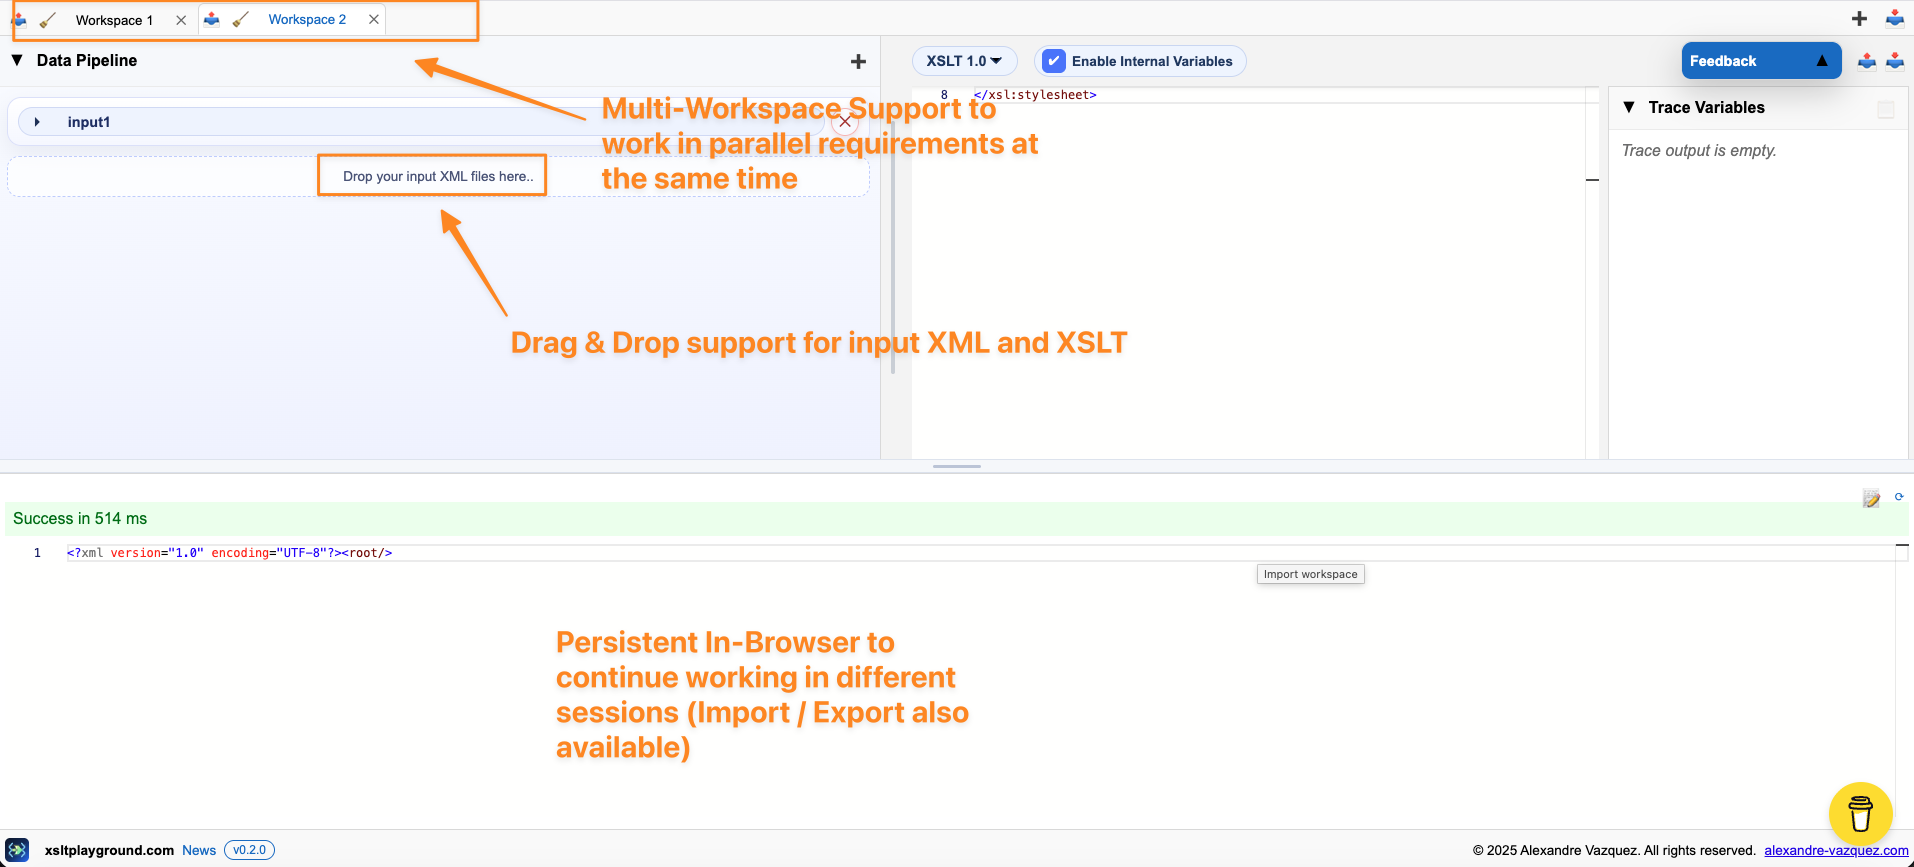
Task: Open the News link in the footer
Action: pos(199,850)
